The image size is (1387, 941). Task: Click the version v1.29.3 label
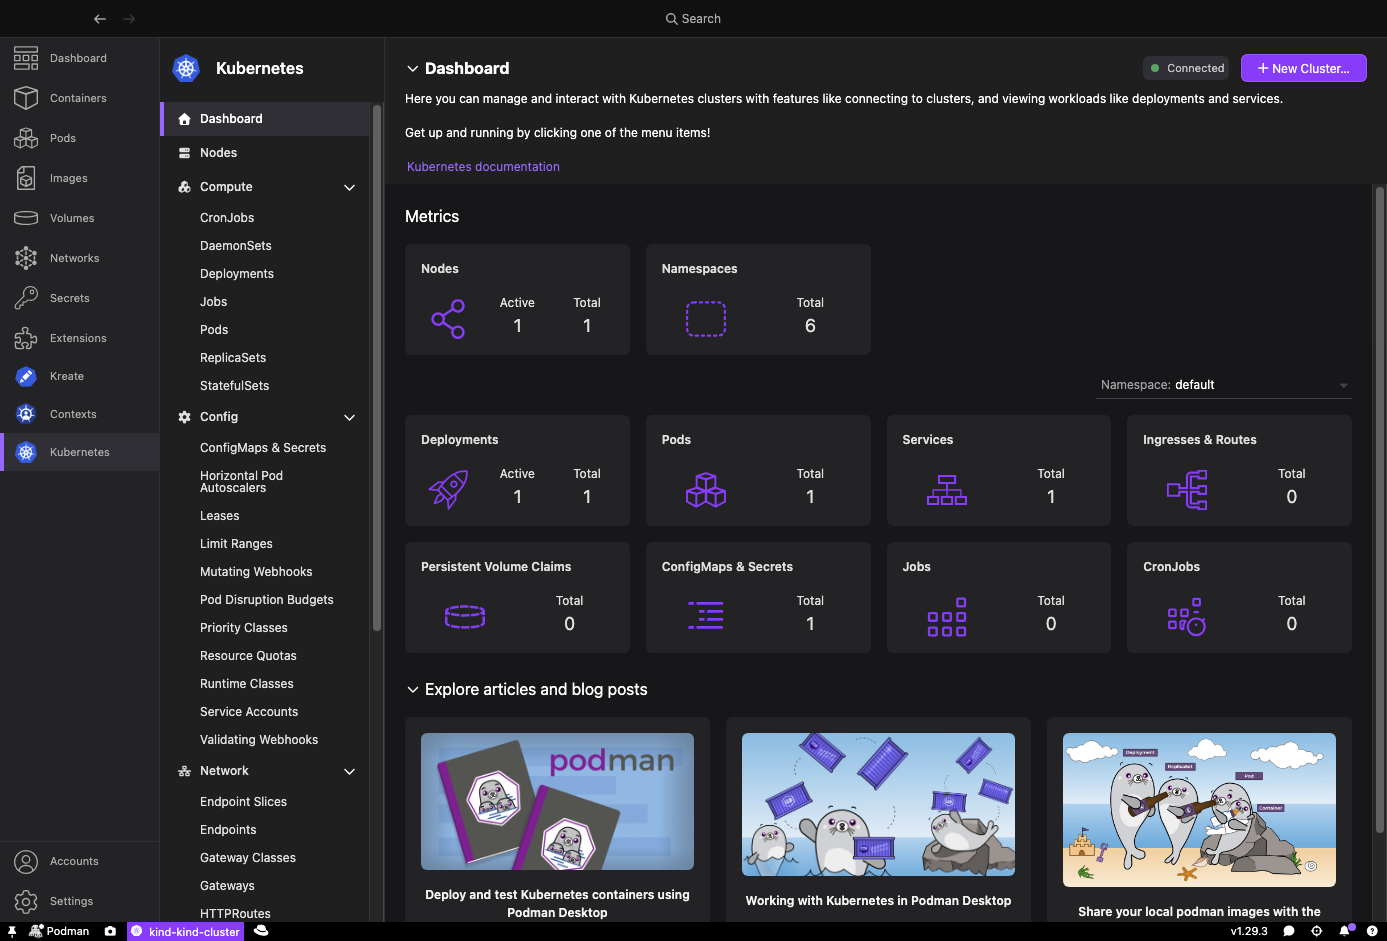1249,931
